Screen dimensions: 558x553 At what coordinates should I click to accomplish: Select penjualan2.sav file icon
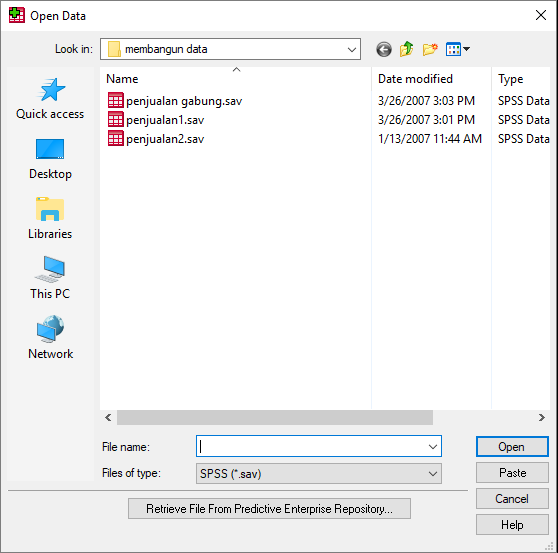coord(116,138)
